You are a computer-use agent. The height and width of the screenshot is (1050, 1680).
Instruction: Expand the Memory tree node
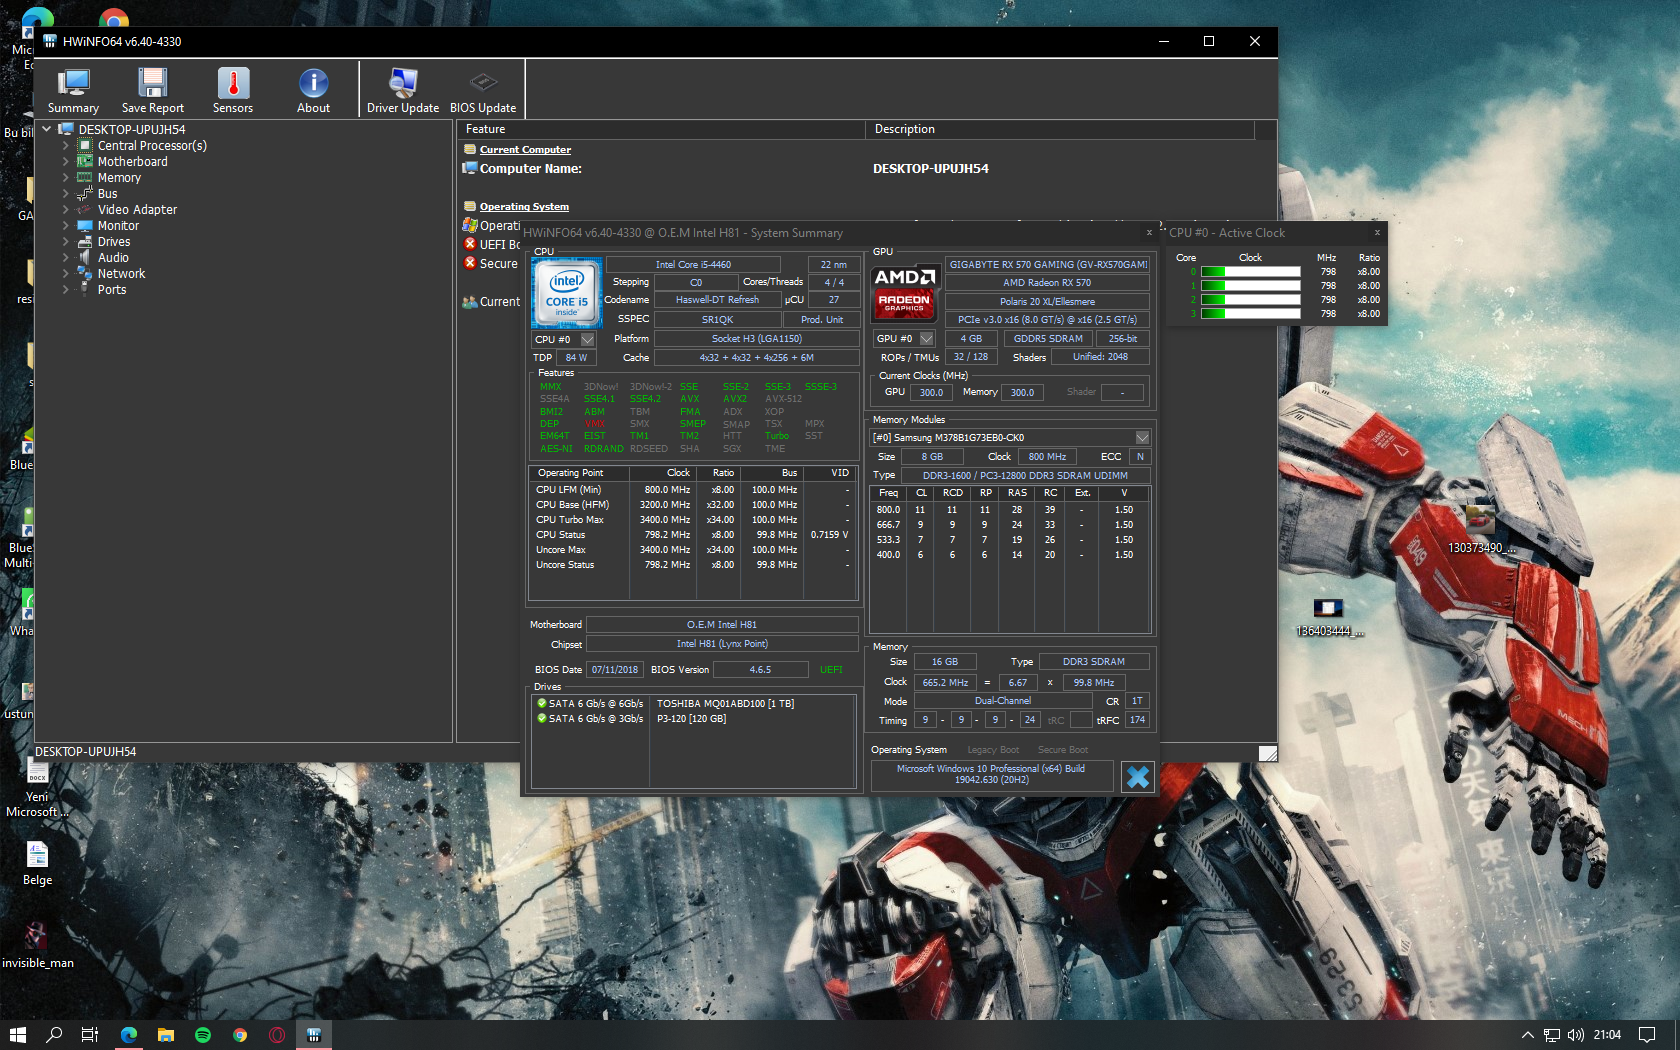(66, 178)
